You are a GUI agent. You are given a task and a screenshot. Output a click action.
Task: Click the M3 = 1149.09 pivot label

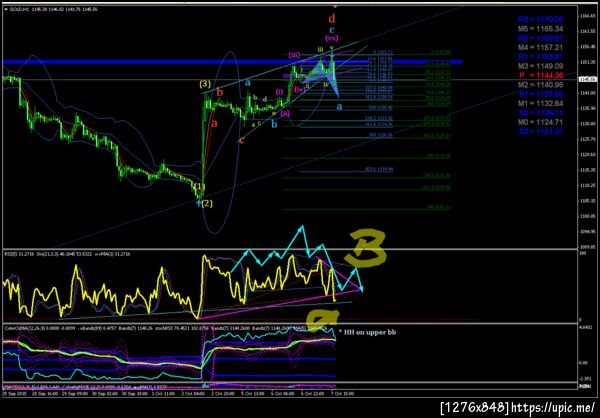[x=542, y=66]
